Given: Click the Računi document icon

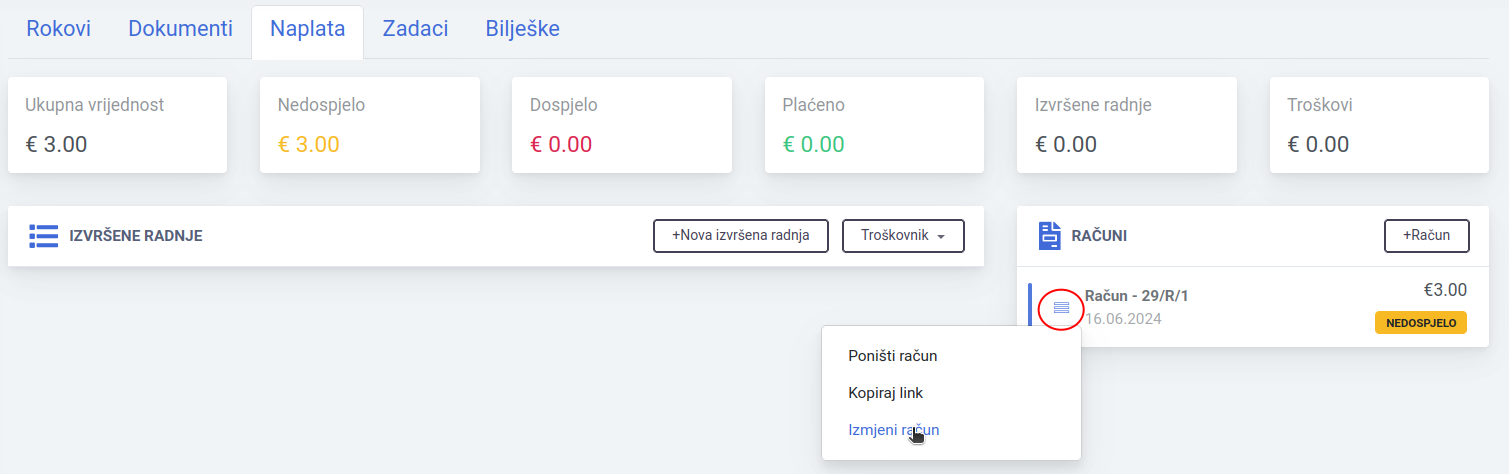Looking at the screenshot, I should pyautogui.click(x=1049, y=236).
